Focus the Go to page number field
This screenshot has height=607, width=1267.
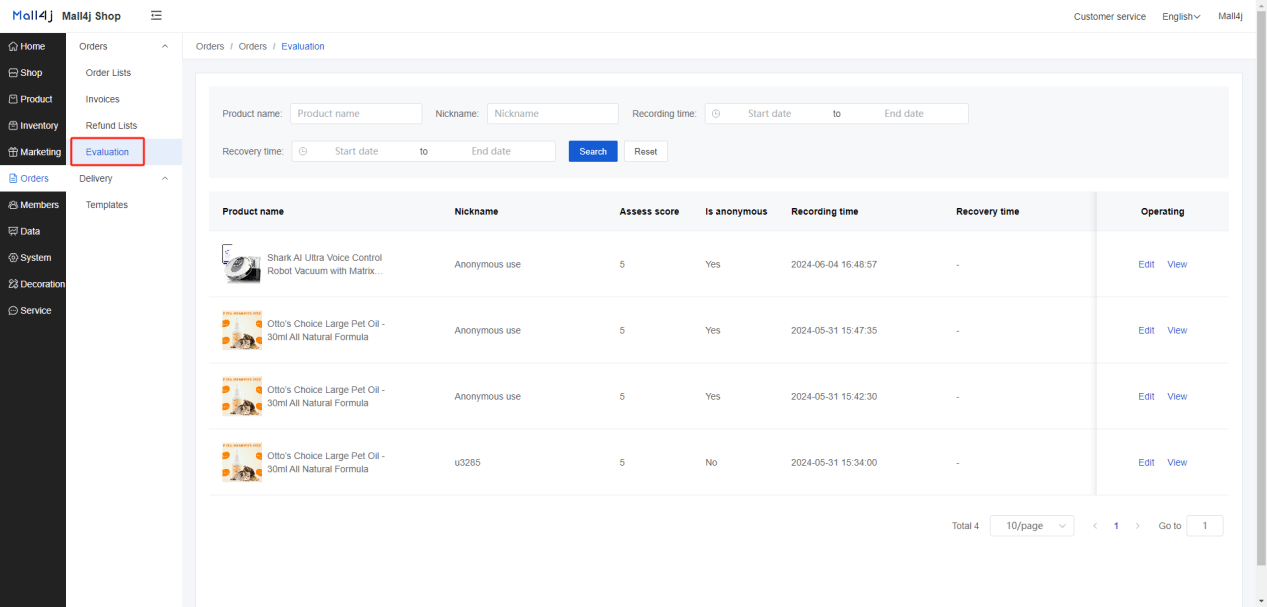click(1204, 526)
